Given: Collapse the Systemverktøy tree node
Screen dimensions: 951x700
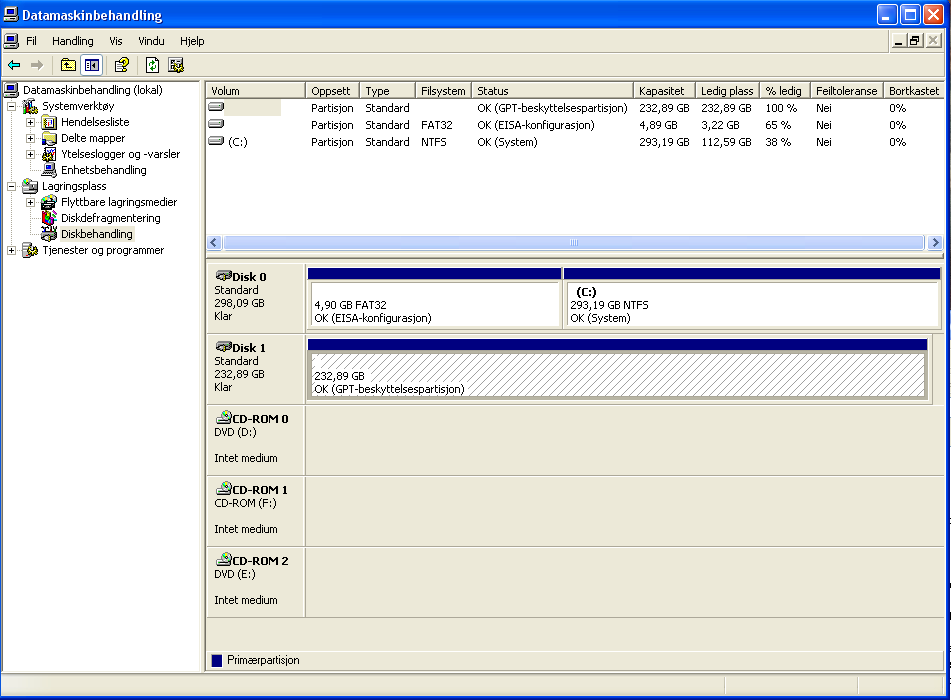Looking at the screenshot, I should coord(12,106).
